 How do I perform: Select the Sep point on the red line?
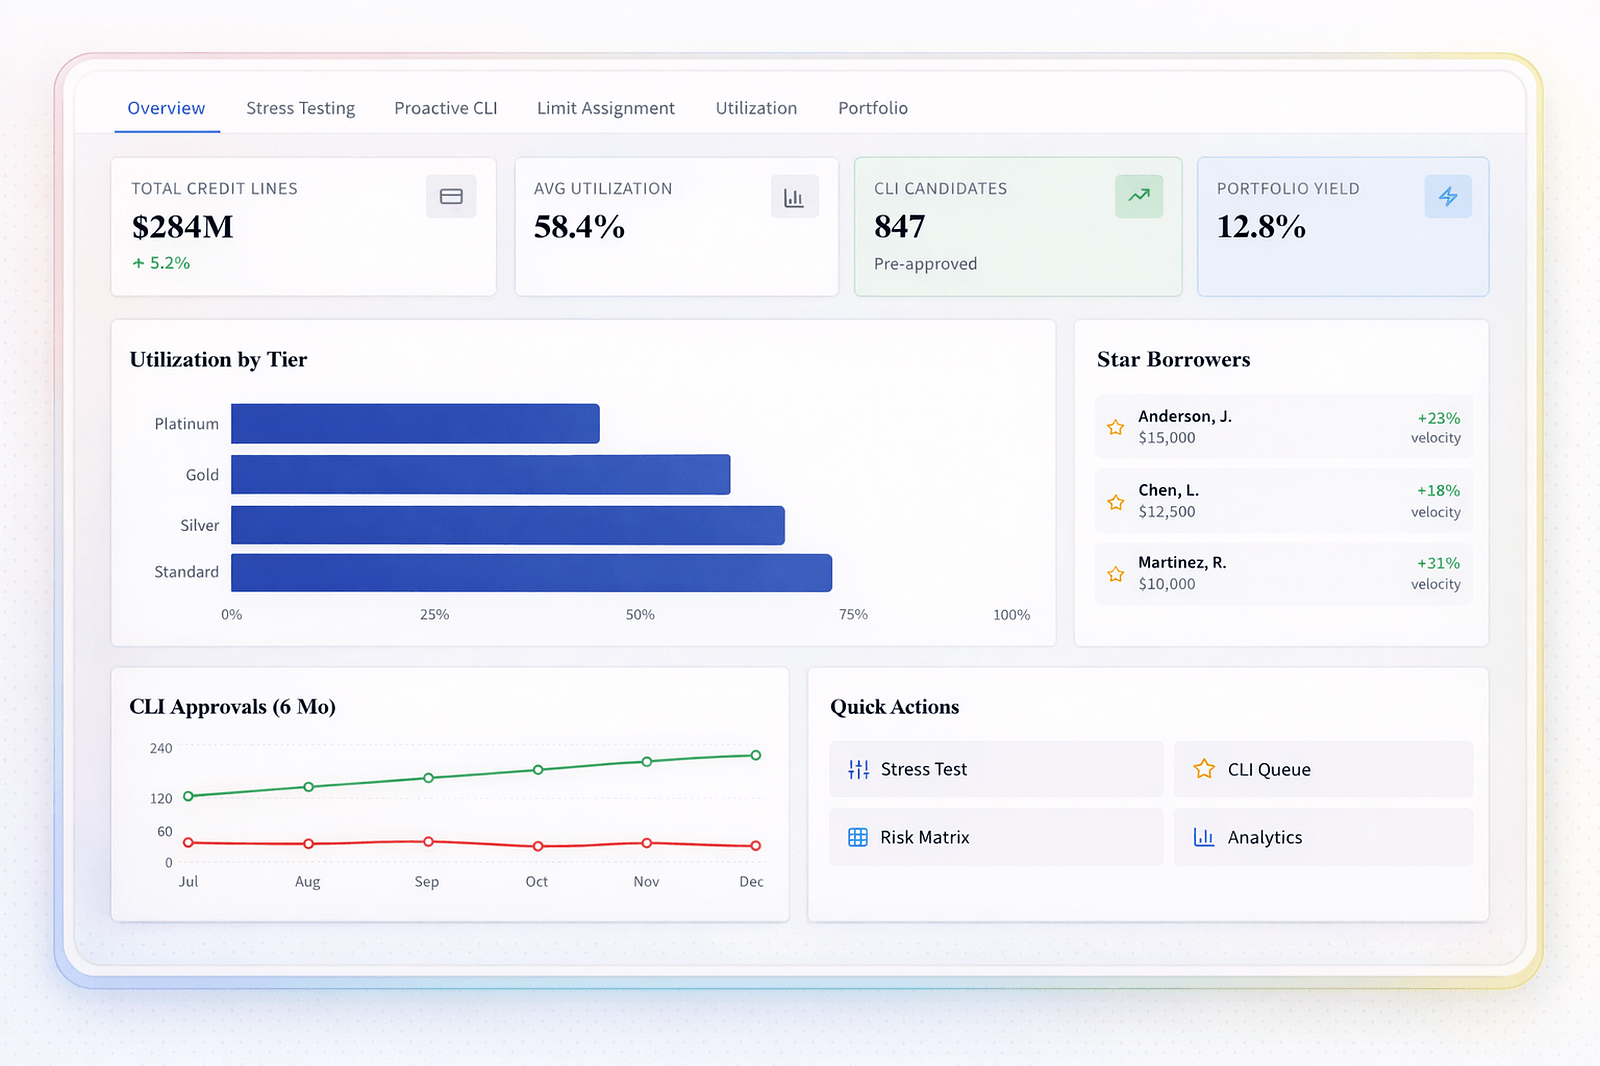point(428,842)
